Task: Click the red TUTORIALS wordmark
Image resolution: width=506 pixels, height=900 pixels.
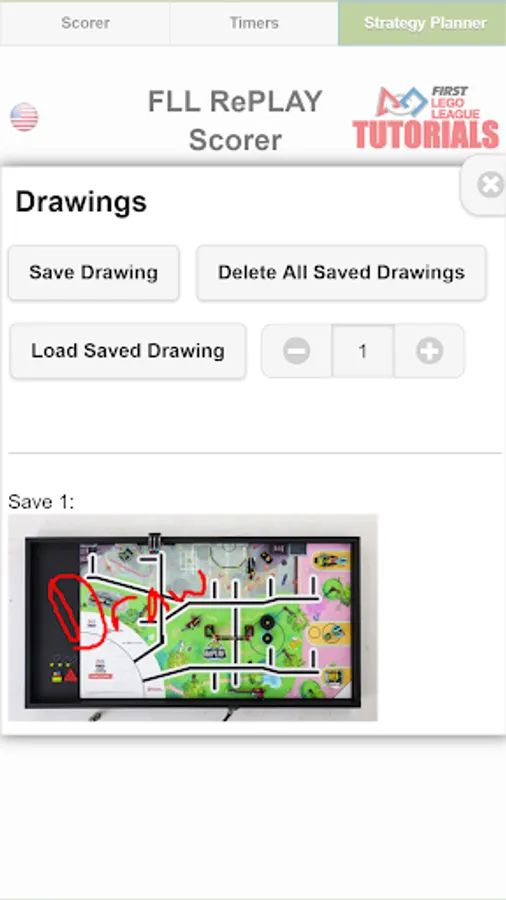Action: click(425, 135)
